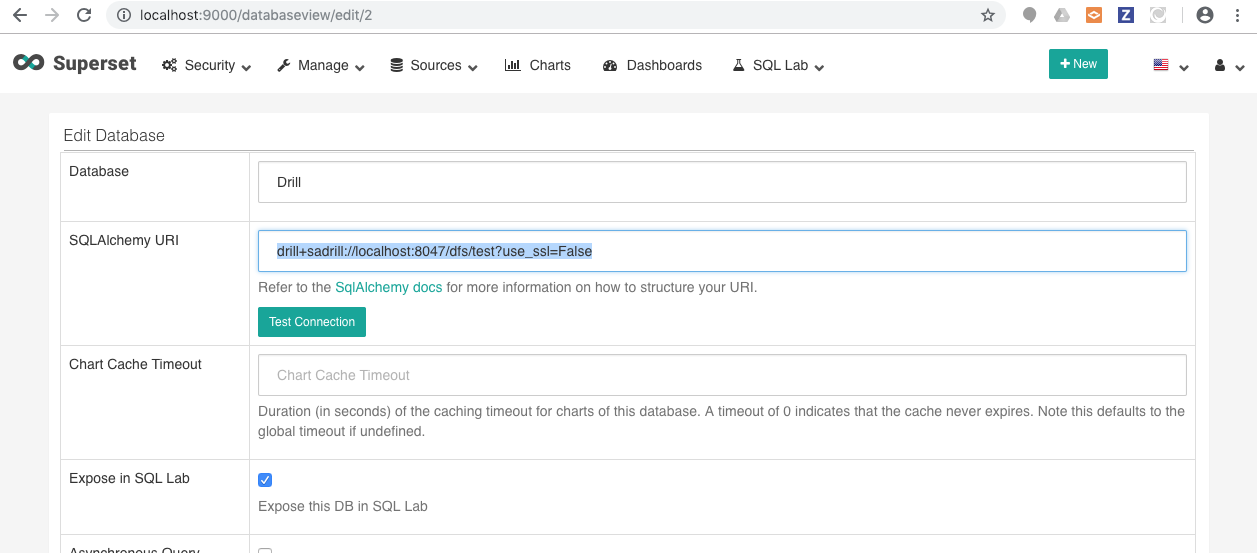
Task: Toggle the Asynchronous Query checkbox
Action: (x=265, y=550)
